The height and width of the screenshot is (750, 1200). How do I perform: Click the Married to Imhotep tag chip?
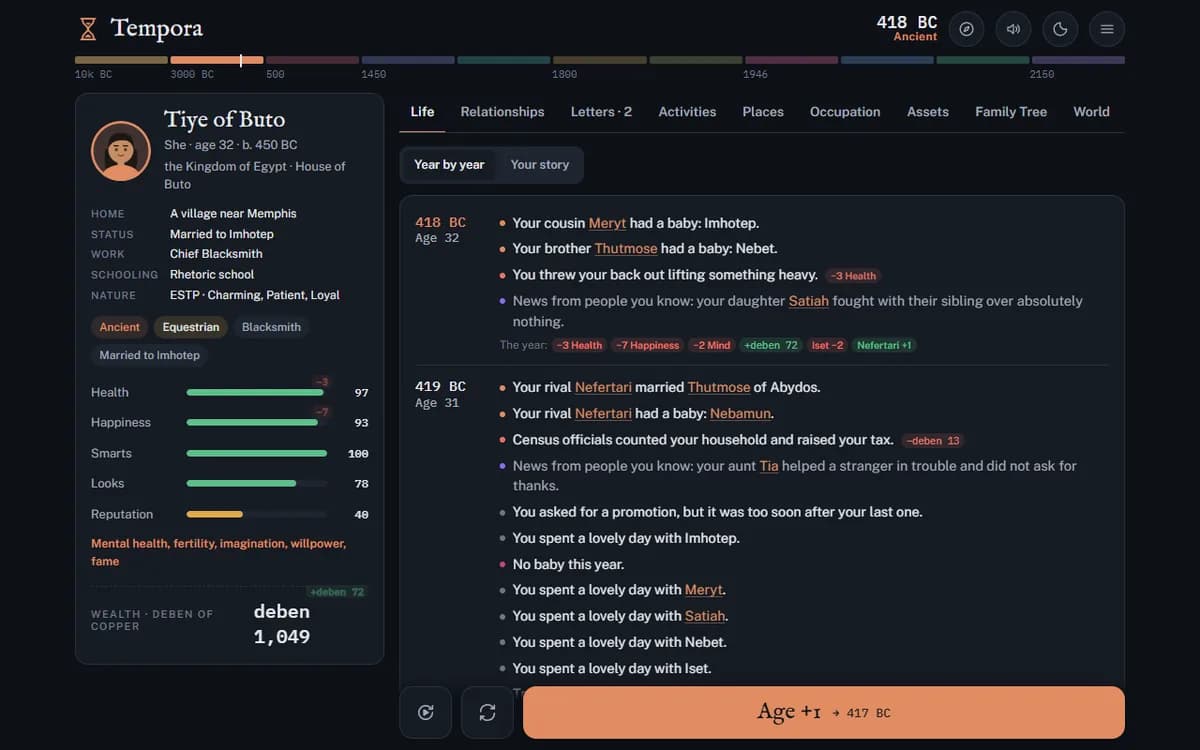[x=150, y=355]
